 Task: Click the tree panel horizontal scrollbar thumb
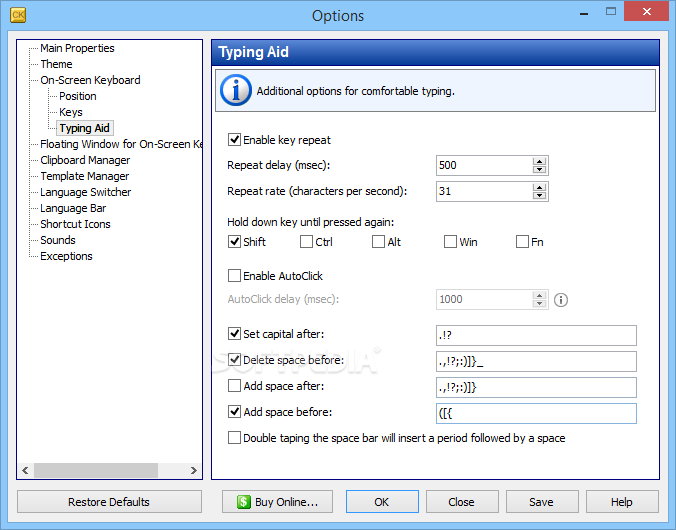pos(96,470)
